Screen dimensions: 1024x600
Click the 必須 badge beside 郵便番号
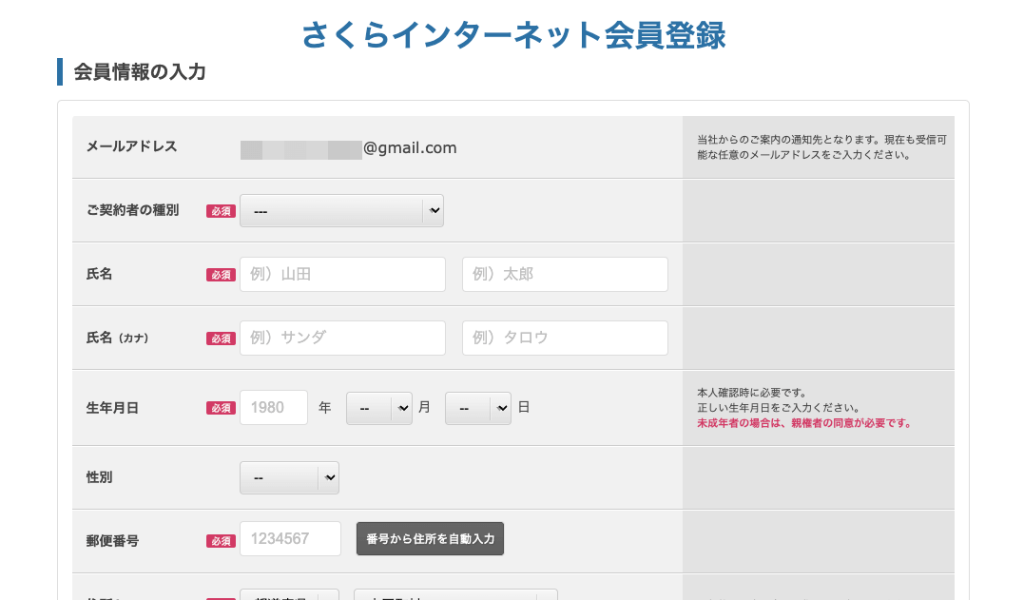pos(221,541)
